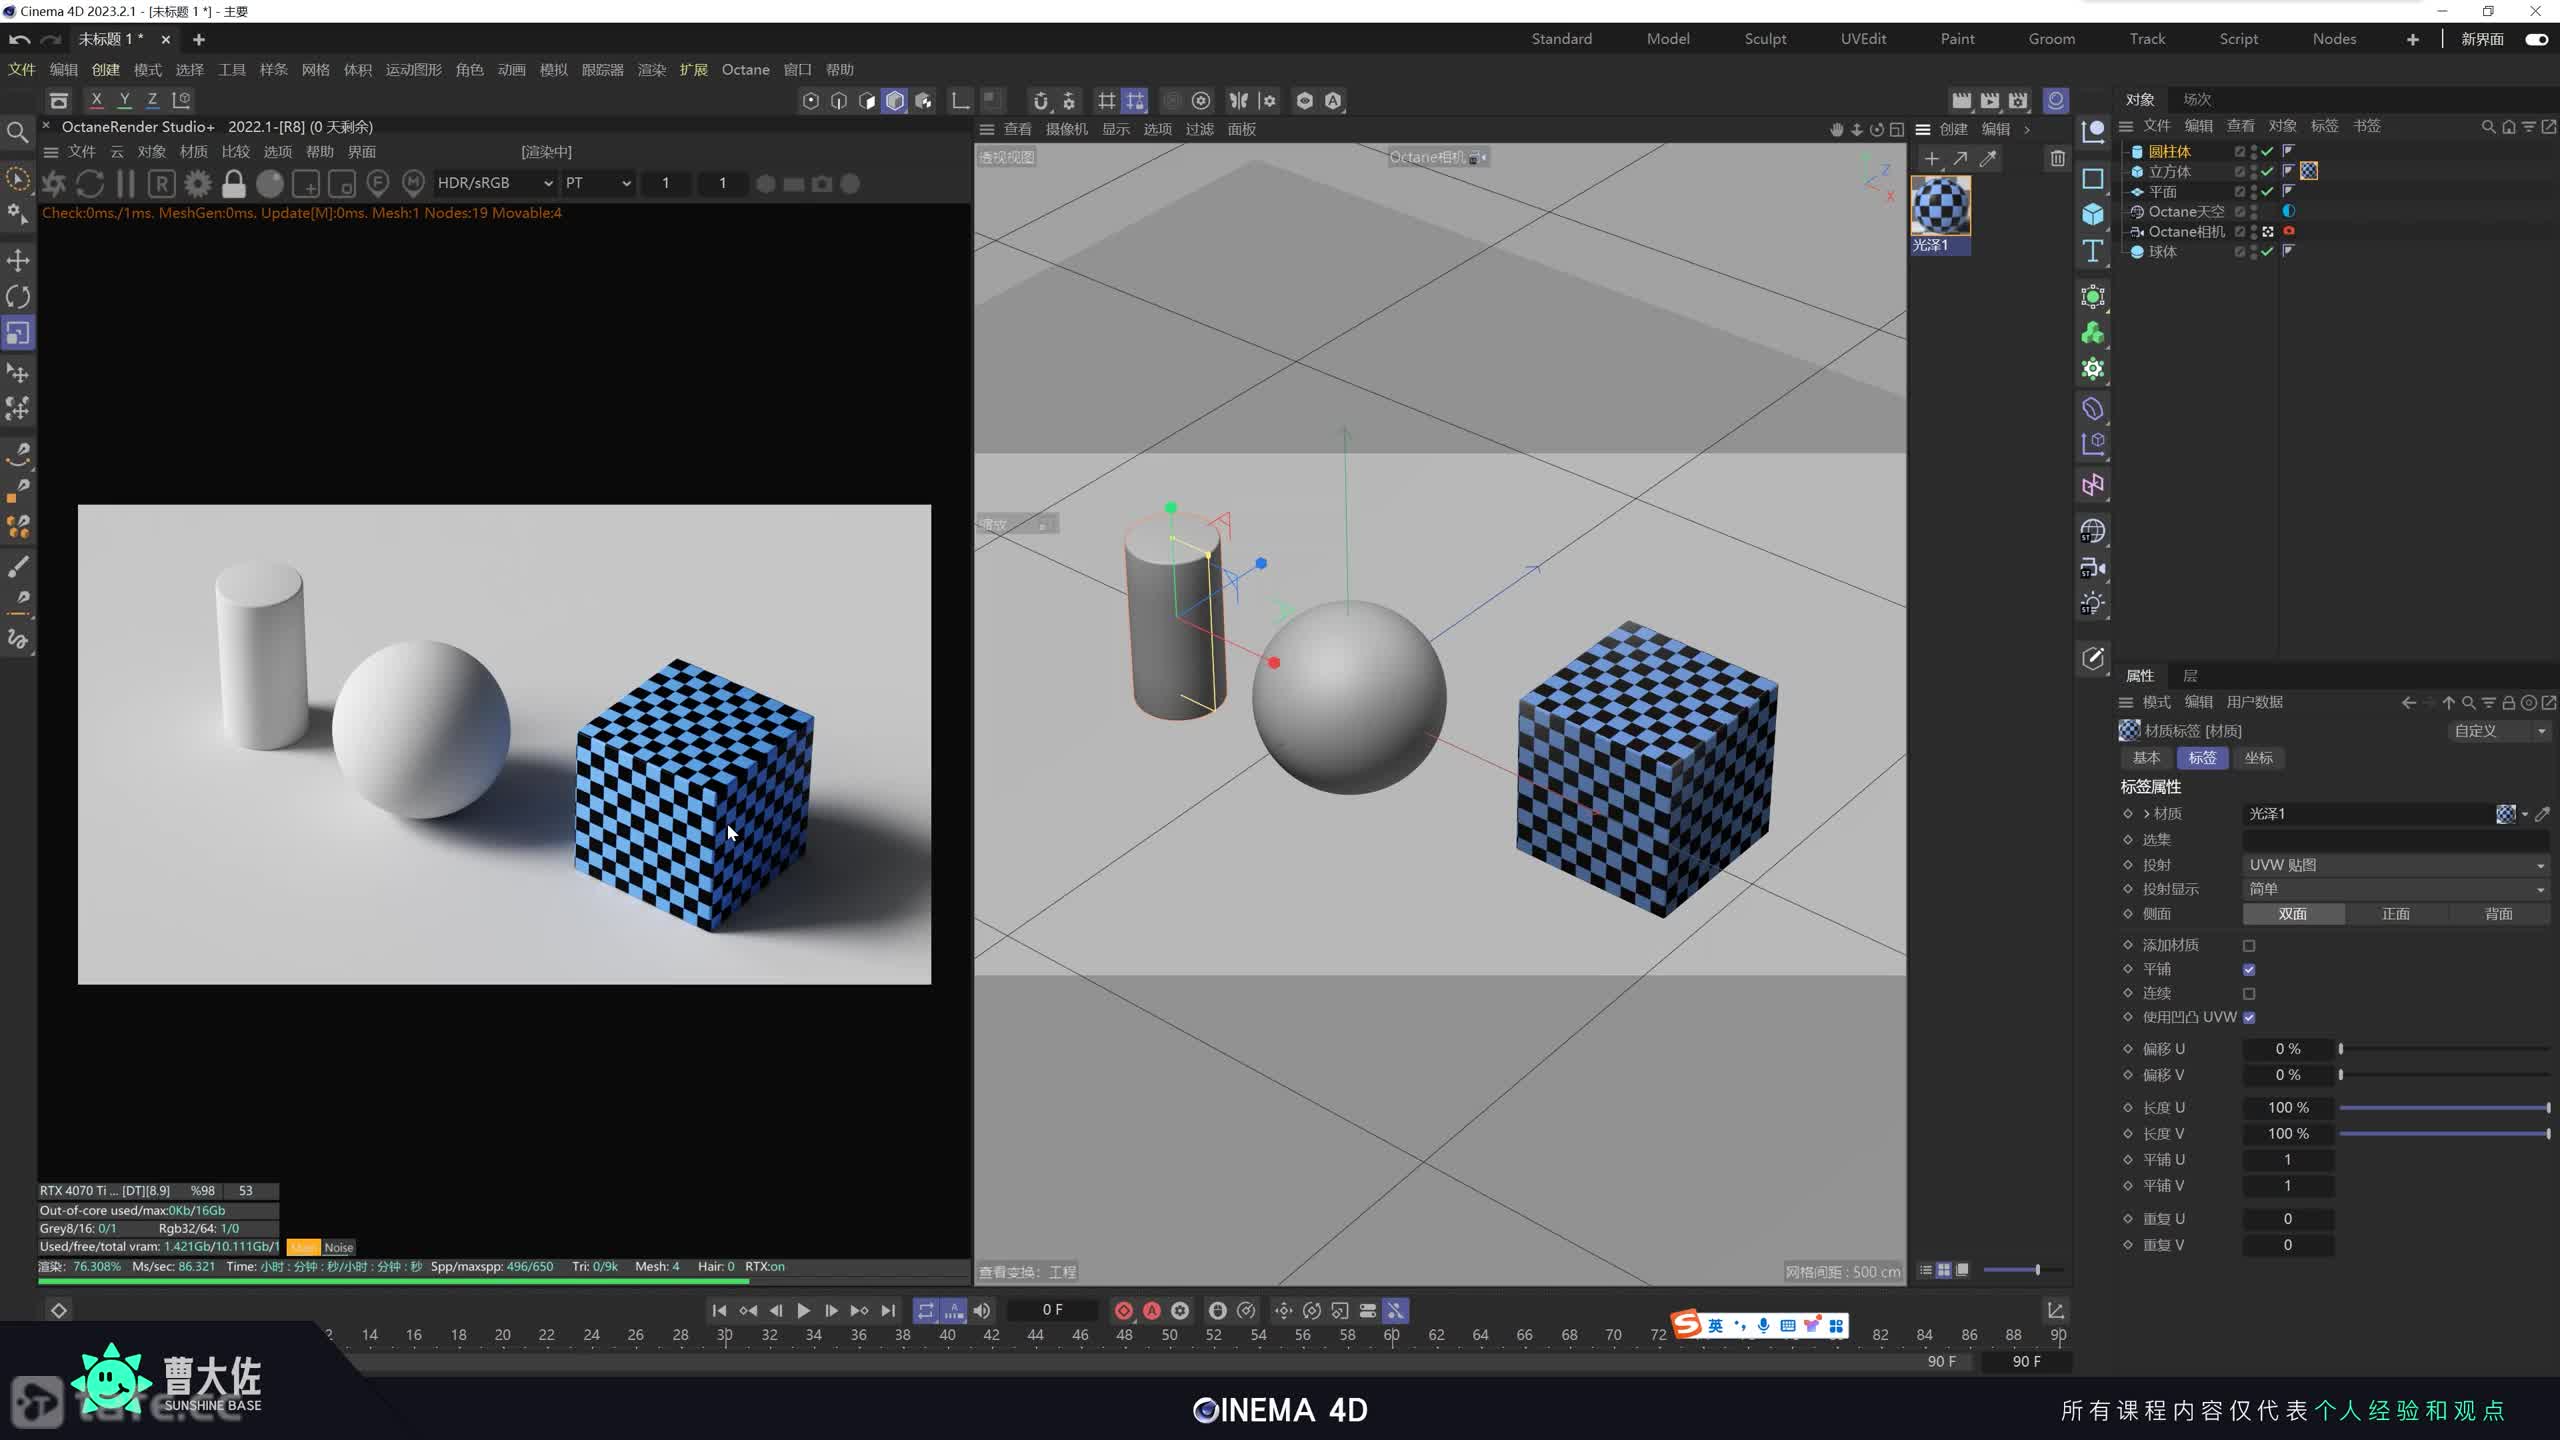
Task: Select the Rotate tool in left toolbar
Action: click(18, 297)
